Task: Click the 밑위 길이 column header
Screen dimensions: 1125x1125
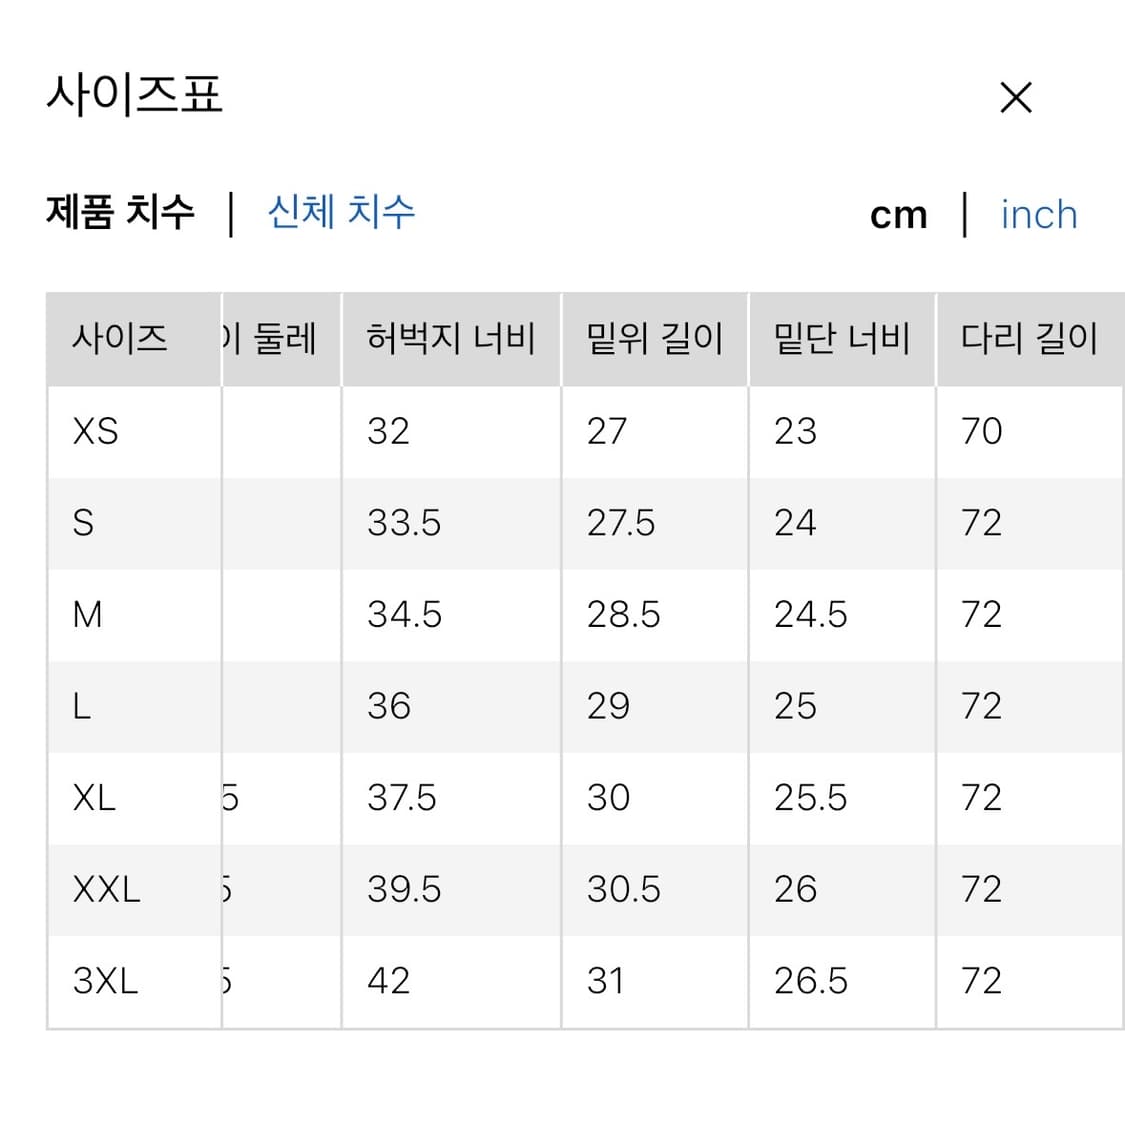Action: pyautogui.click(x=654, y=339)
